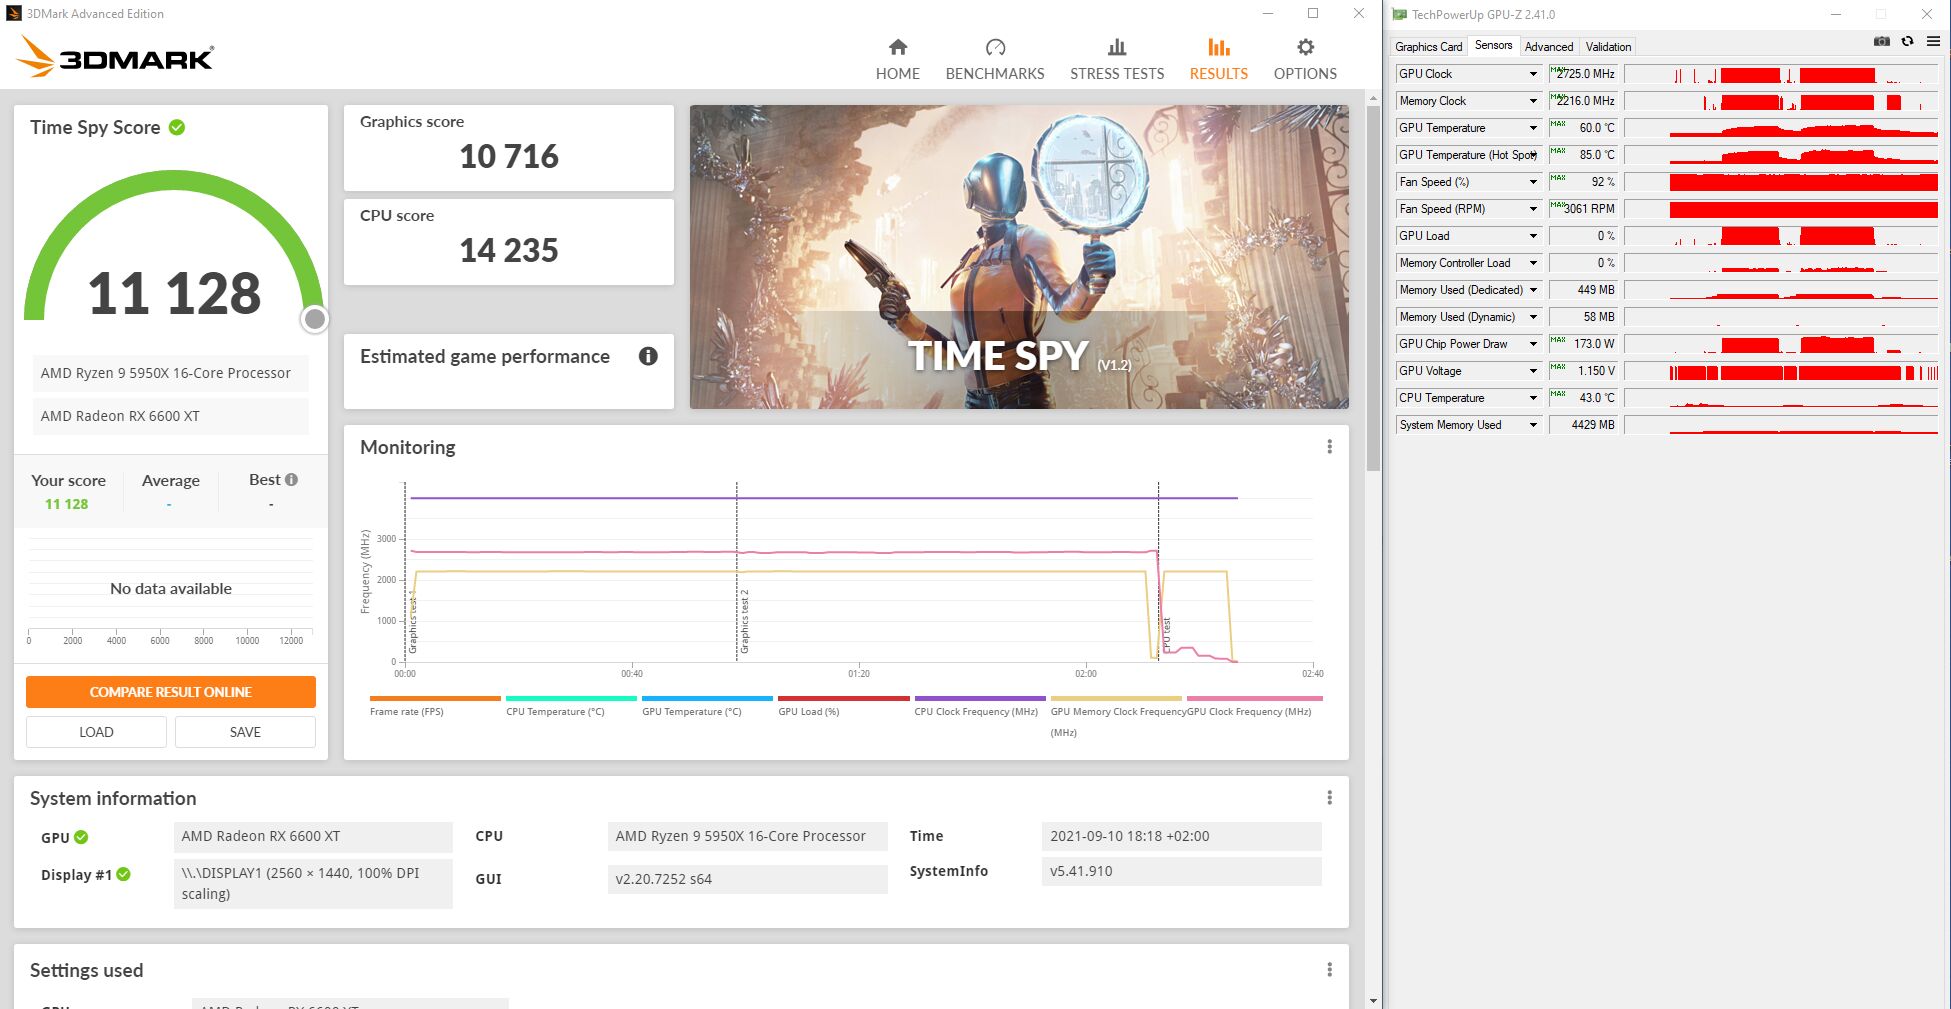
Task: Open the GPU-Z hamburger menu
Action: 1933,41
